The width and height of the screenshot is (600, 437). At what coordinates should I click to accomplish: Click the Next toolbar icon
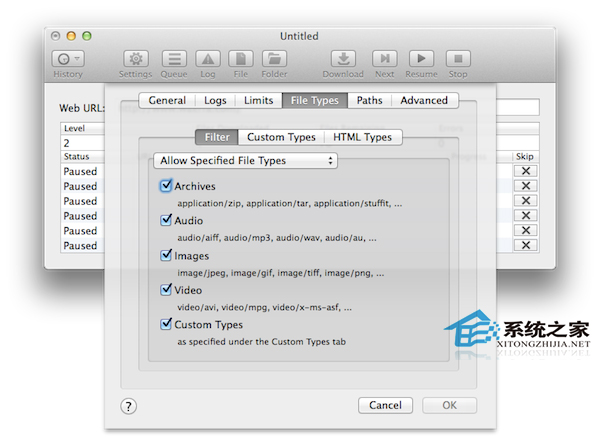click(x=385, y=59)
